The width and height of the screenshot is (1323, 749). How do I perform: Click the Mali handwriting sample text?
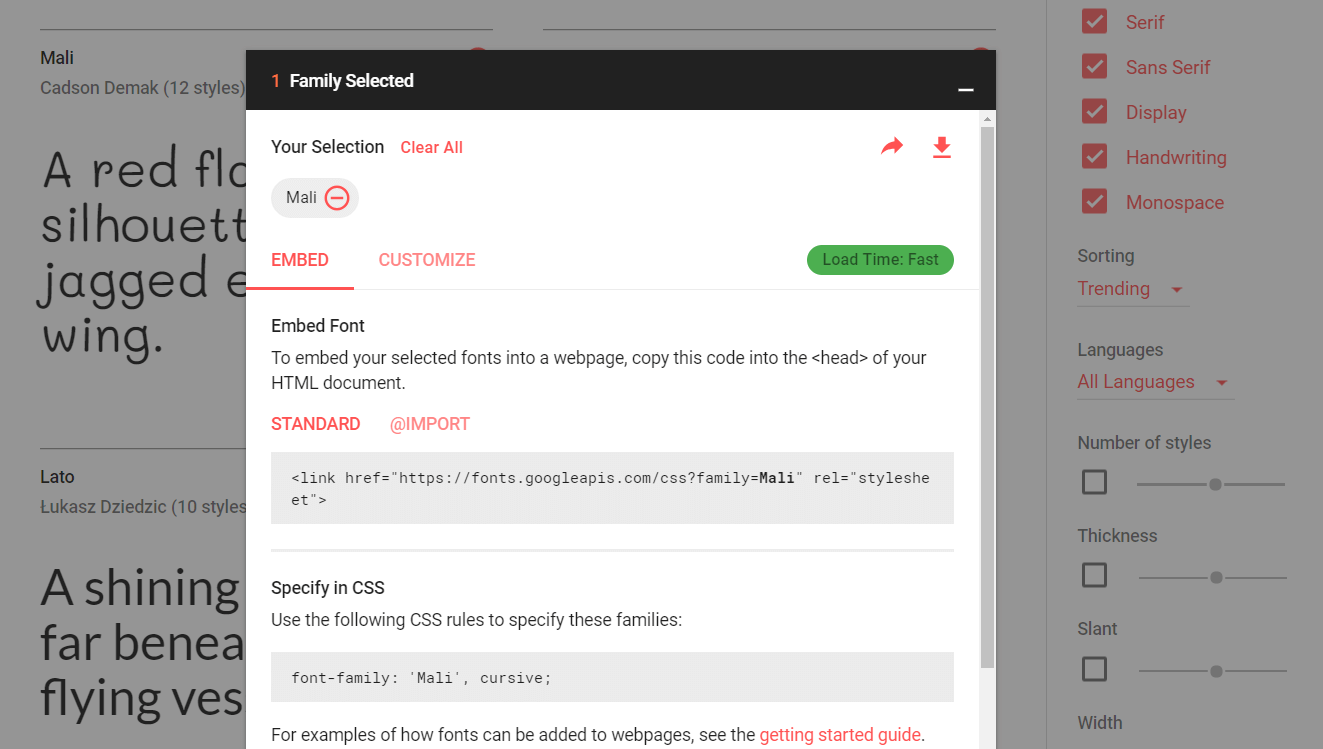tap(142, 254)
